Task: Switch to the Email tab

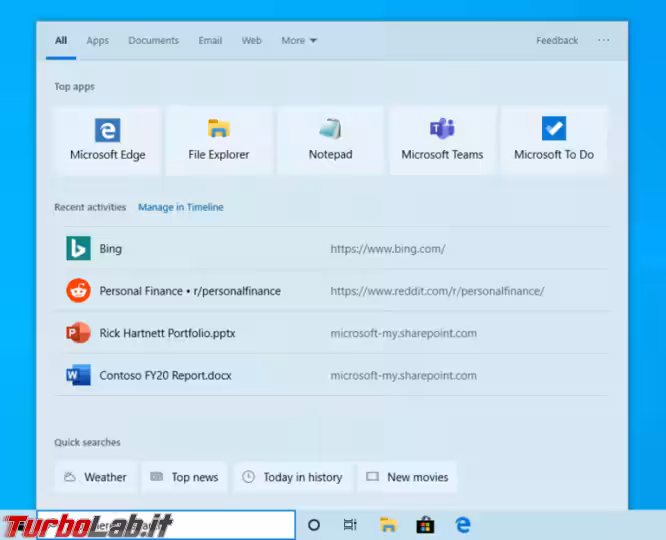Action: pos(210,40)
